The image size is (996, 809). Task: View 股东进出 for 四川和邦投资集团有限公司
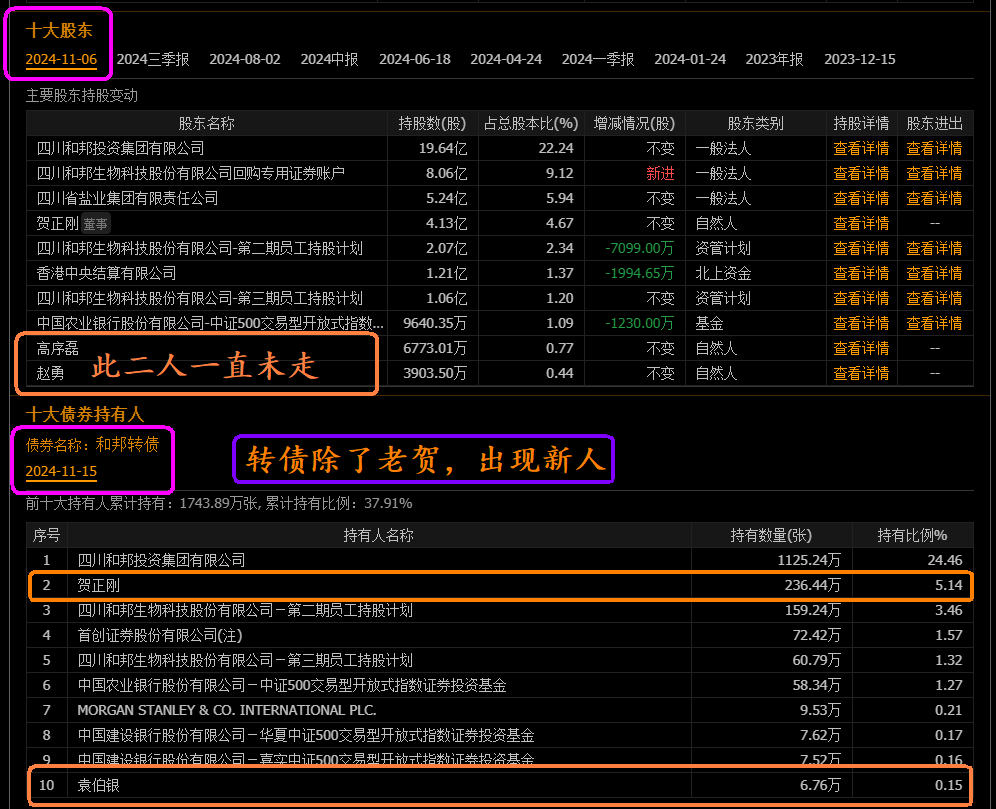[x=934, y=149]
